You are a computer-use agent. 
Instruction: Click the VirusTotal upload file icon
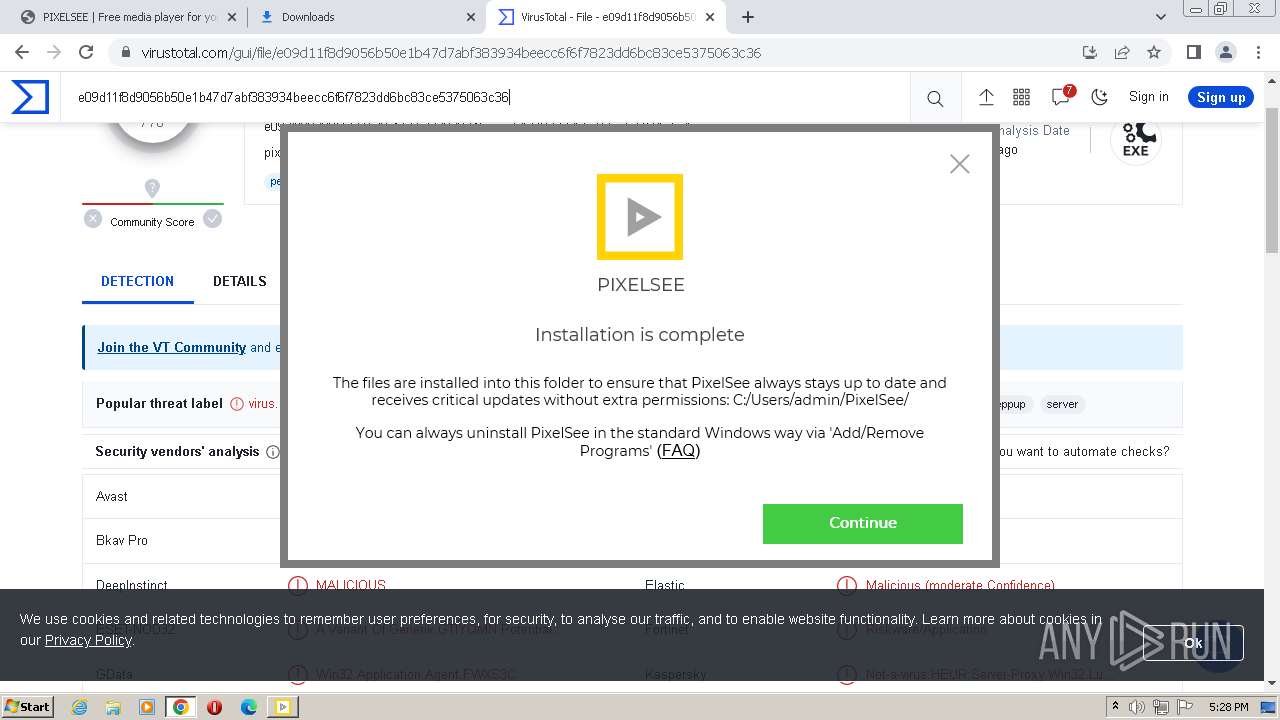986,97
